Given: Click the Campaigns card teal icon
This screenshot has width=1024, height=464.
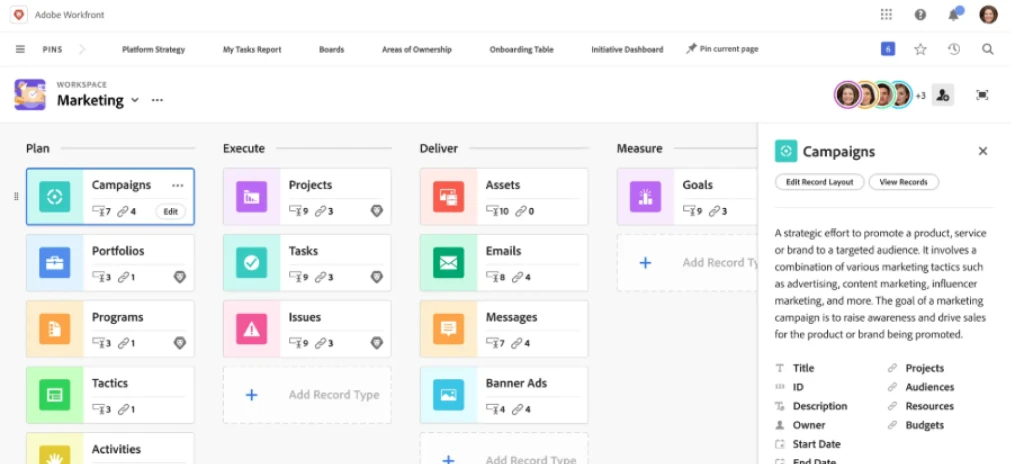Looking at the screenshot, I should (x=55, y=197).
